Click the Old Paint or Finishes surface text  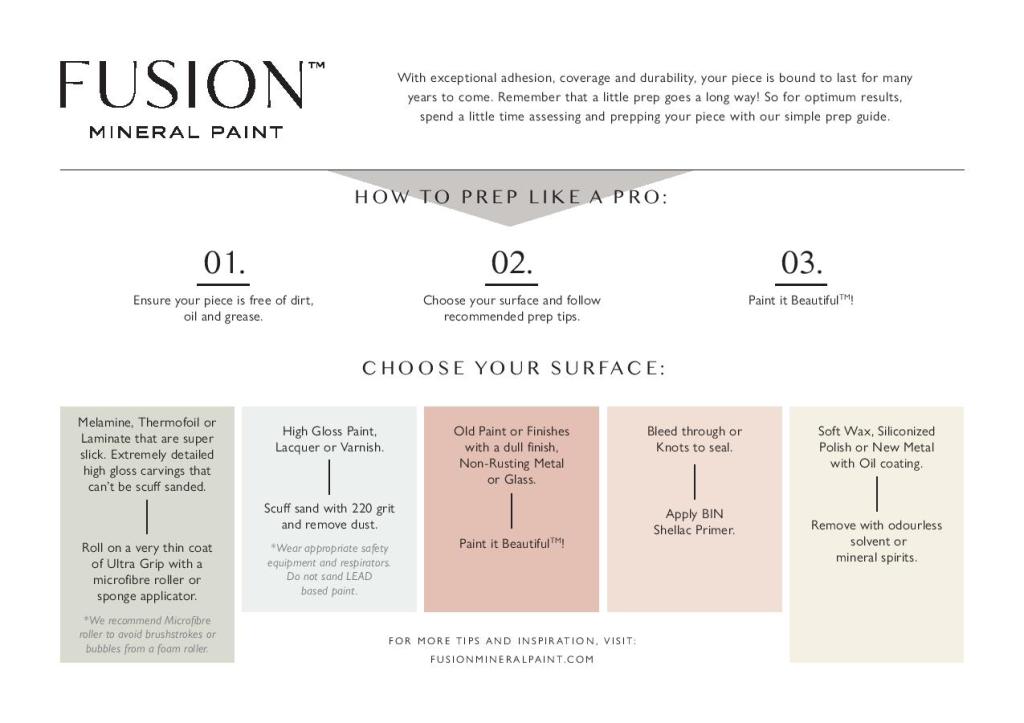511,455
